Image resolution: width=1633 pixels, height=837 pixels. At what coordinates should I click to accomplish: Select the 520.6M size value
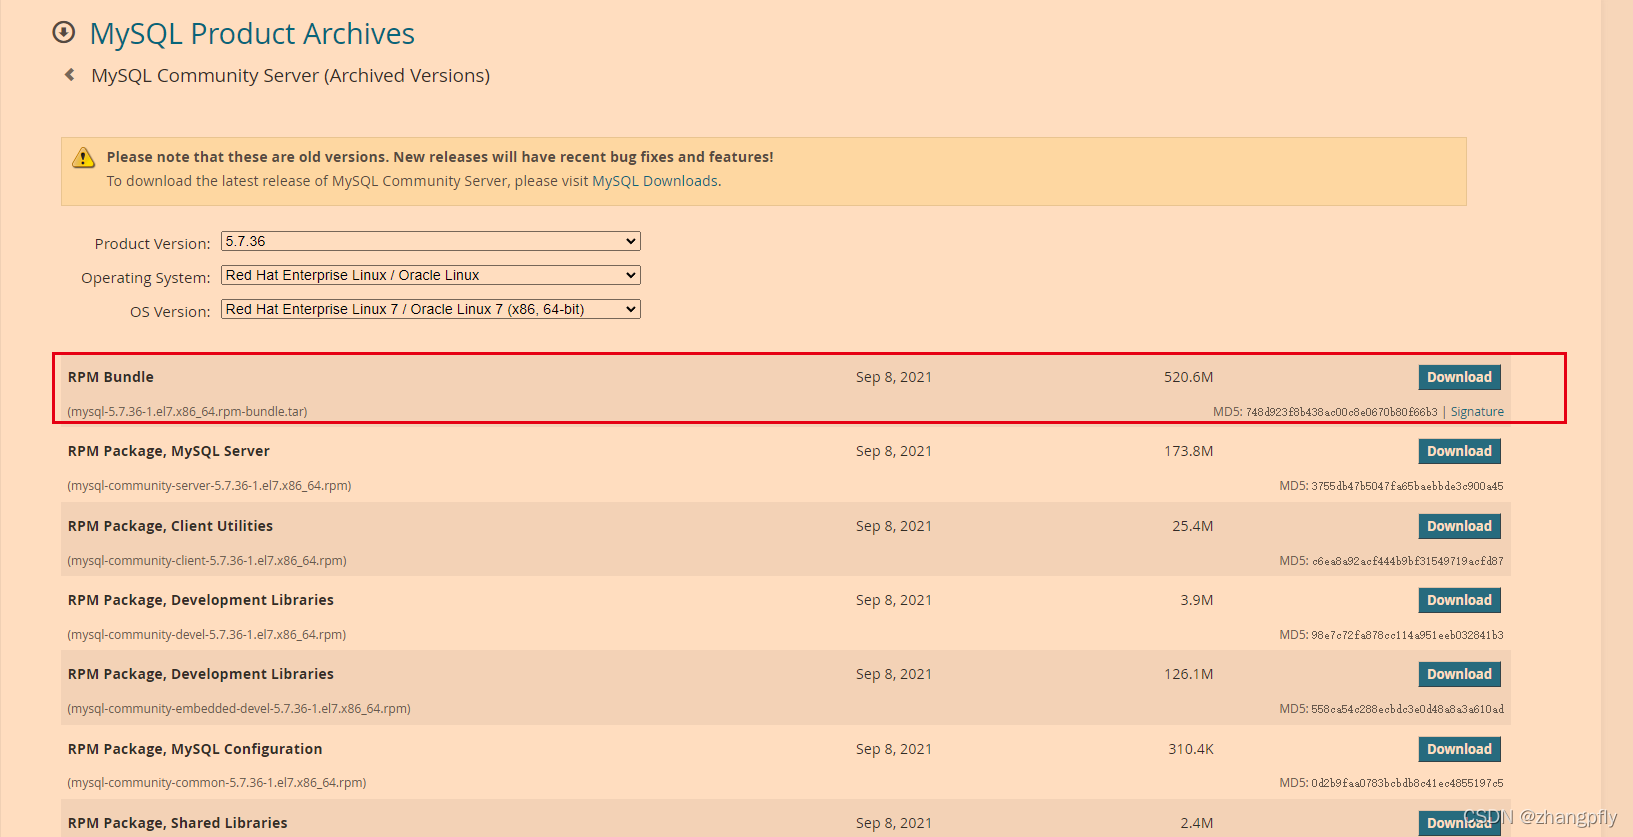1188,377
